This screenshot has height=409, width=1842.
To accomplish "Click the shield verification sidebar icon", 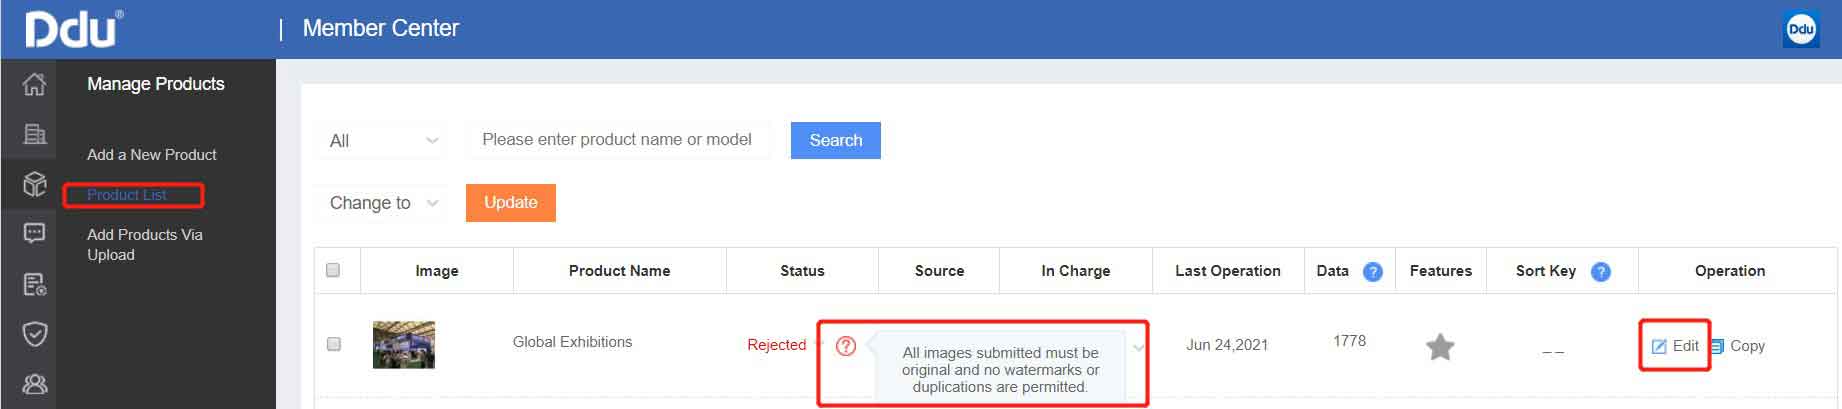I will [x=34, y=334].
